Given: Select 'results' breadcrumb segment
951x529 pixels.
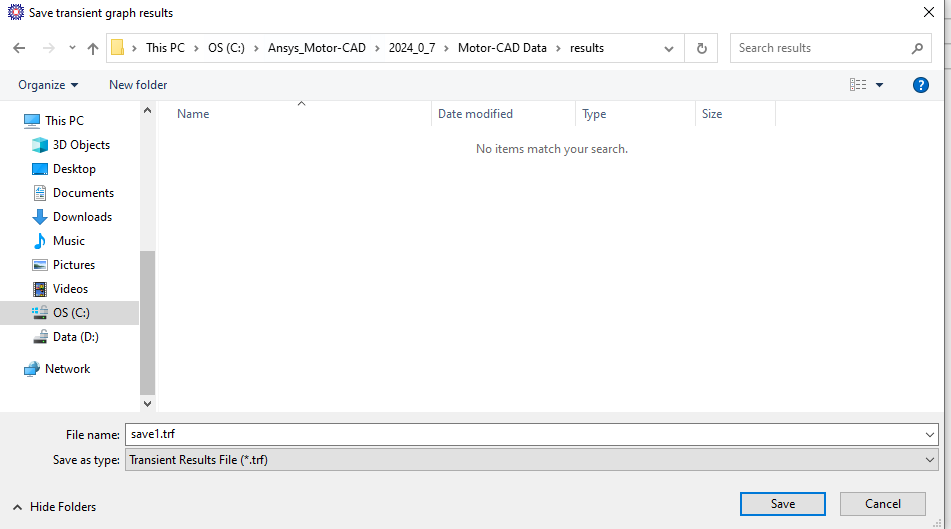Looking at the screenshot, I should [586, 48].
